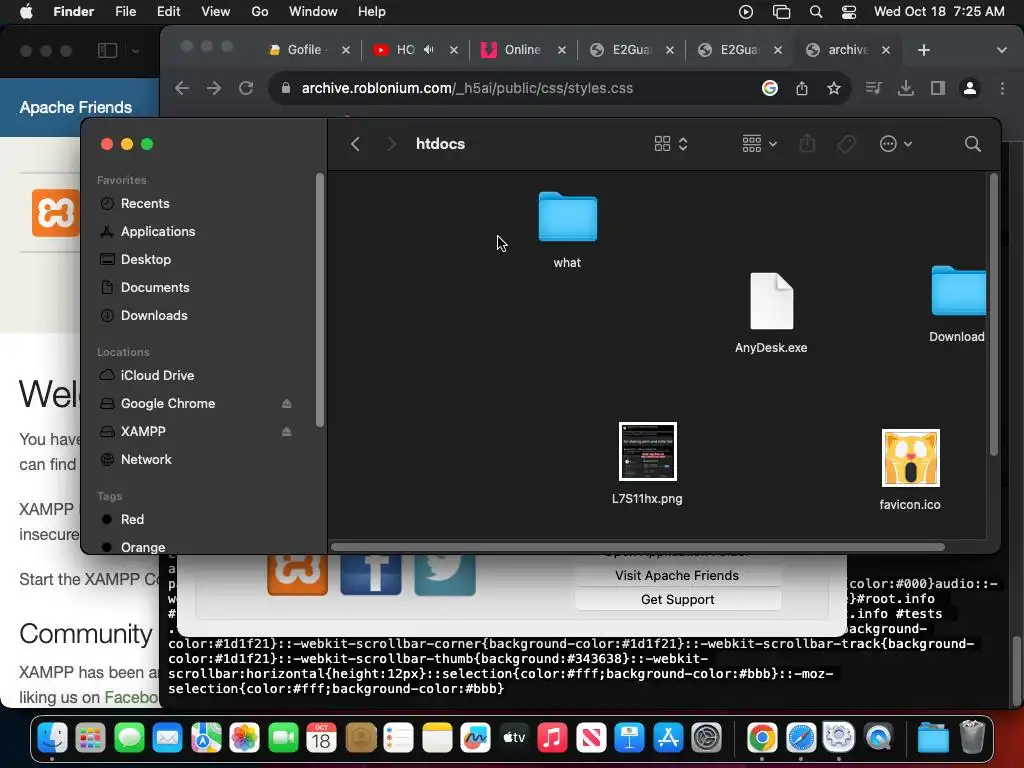Open Launchpad from the Dock
This screenshot has height=768, width=1024.
(x=91, y=738)
